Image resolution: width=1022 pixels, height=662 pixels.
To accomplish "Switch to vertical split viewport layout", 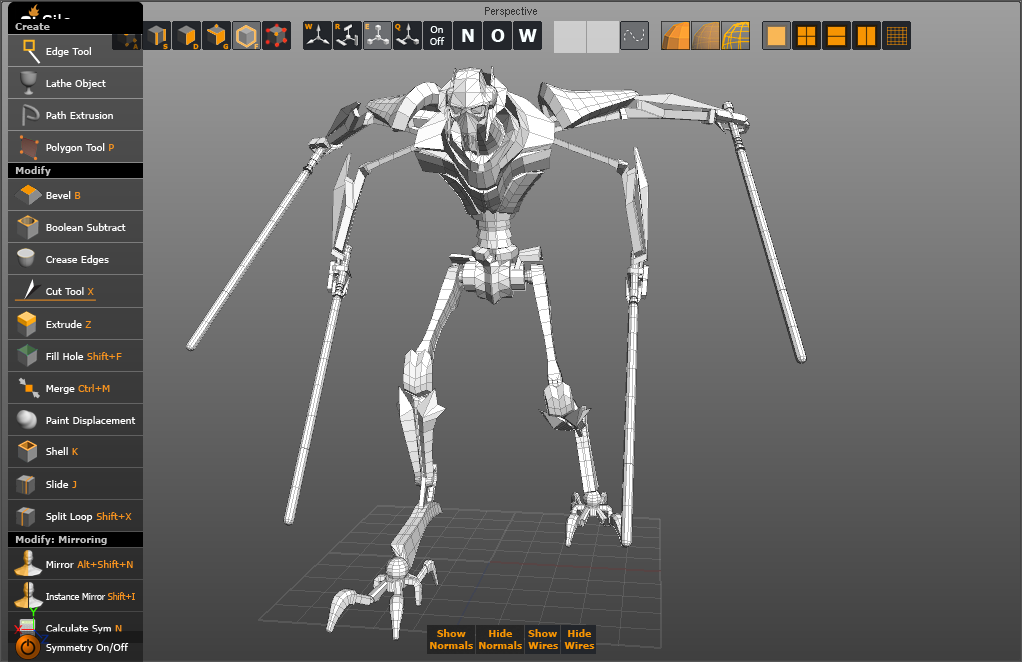I will [866, 35].
